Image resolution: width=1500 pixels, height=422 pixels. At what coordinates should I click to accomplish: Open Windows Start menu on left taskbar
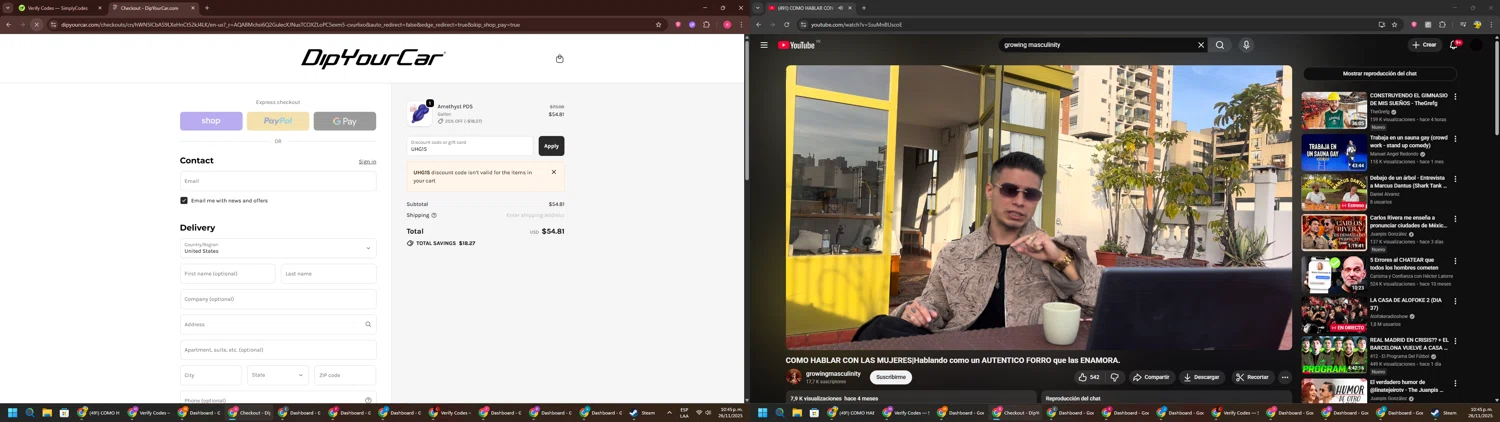[13, 412]
